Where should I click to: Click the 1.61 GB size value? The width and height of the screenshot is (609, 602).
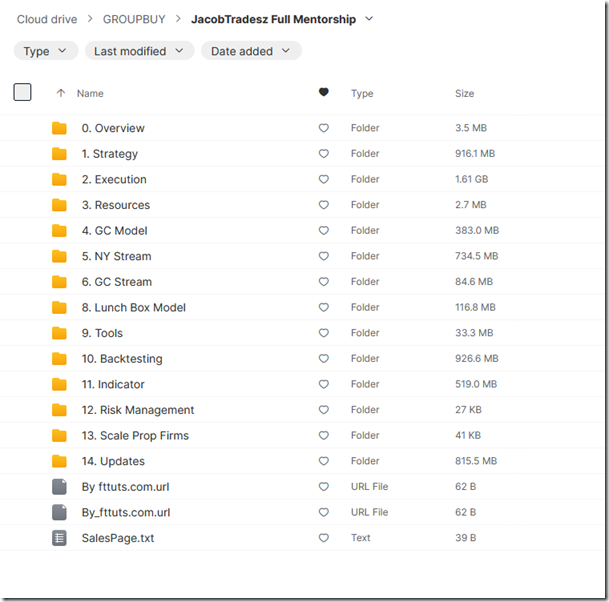point(472,179)
